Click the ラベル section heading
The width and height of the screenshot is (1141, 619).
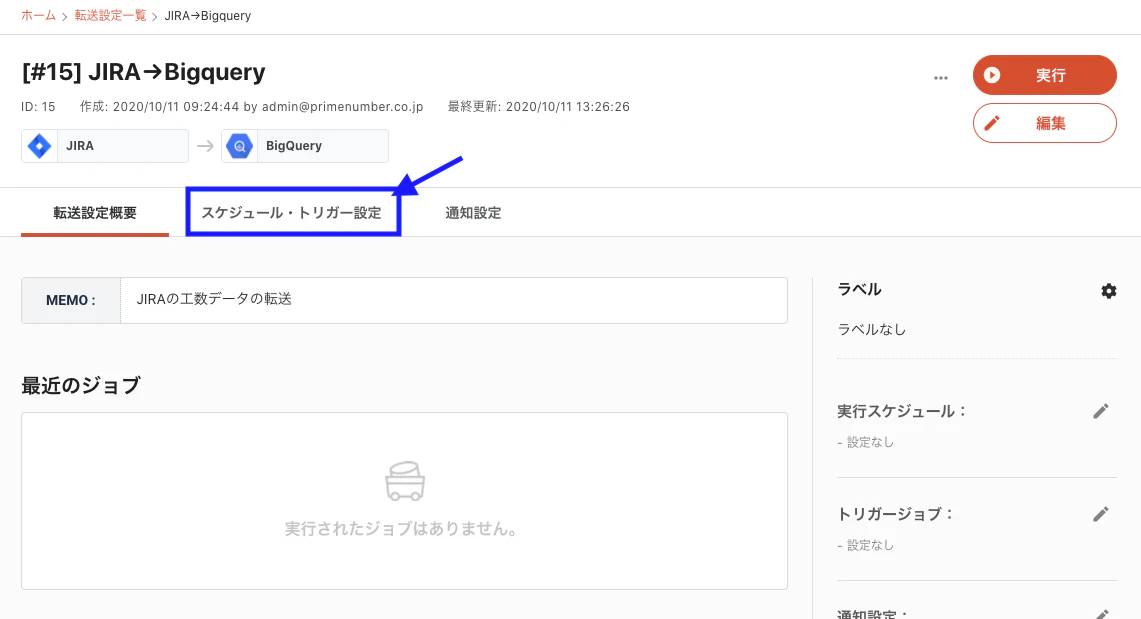pos(859,289)
